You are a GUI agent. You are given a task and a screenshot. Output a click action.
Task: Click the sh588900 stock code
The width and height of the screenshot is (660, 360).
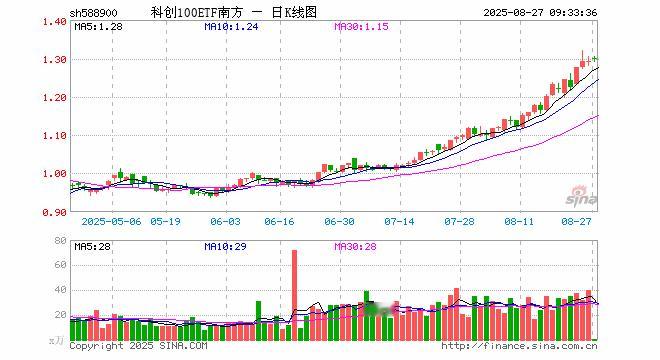pos(93,13)
